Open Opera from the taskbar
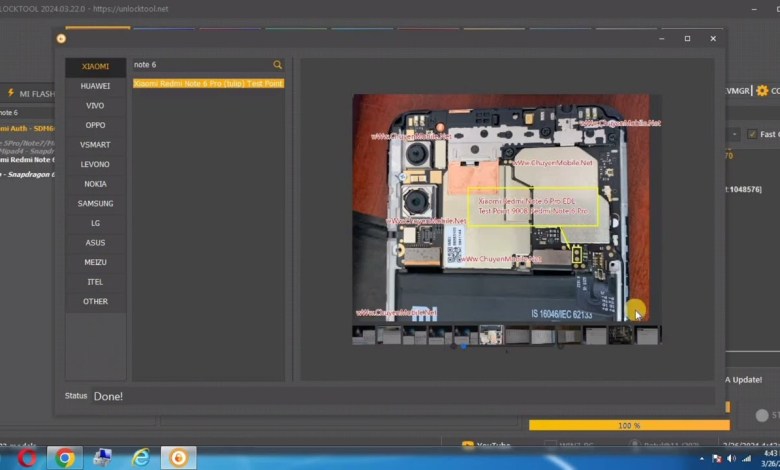 pyautogui.click(x=28, y=458)
